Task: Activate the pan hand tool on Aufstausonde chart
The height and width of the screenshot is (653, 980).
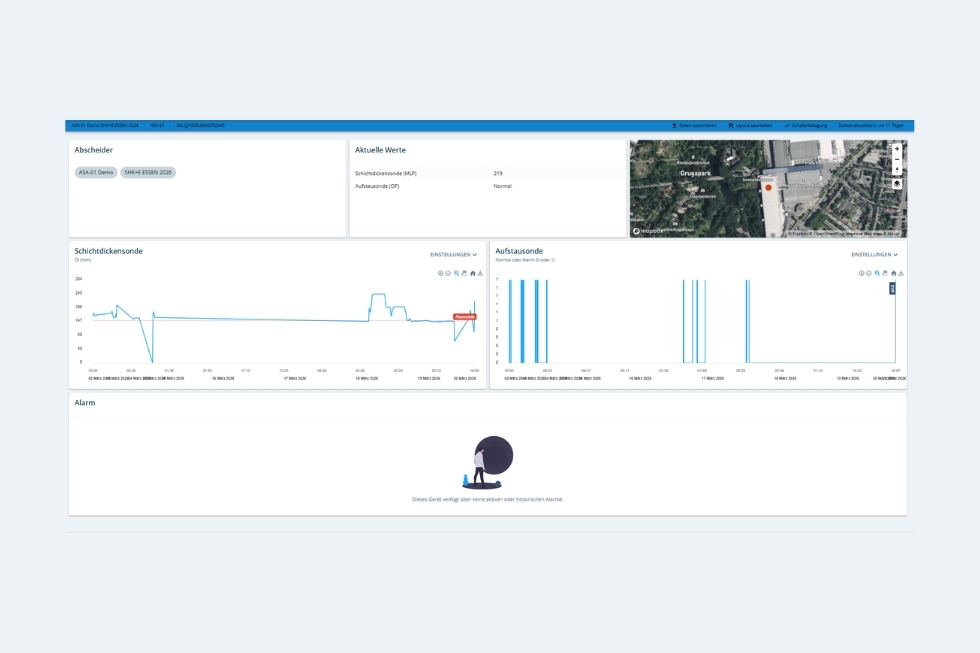Action: [885, 273]
